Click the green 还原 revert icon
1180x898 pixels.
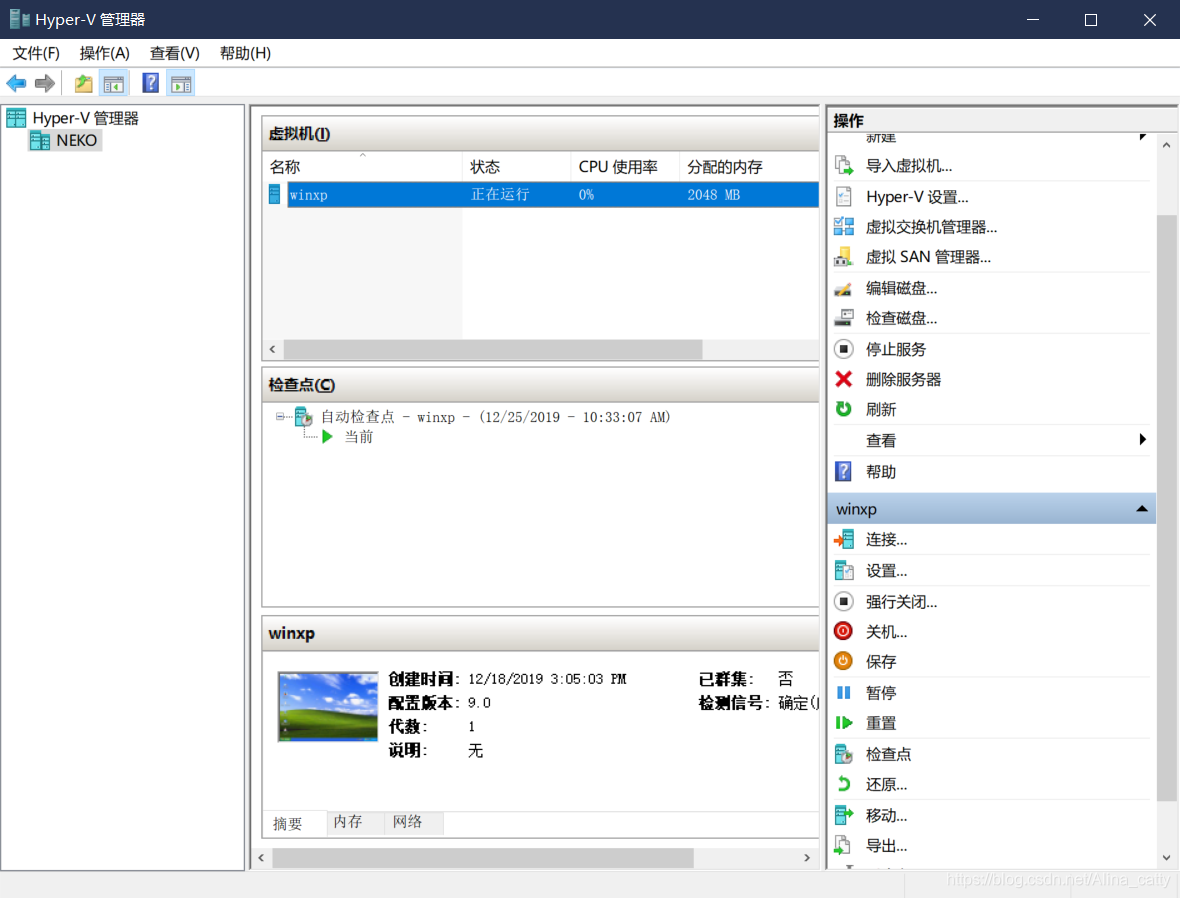point(844,784)
